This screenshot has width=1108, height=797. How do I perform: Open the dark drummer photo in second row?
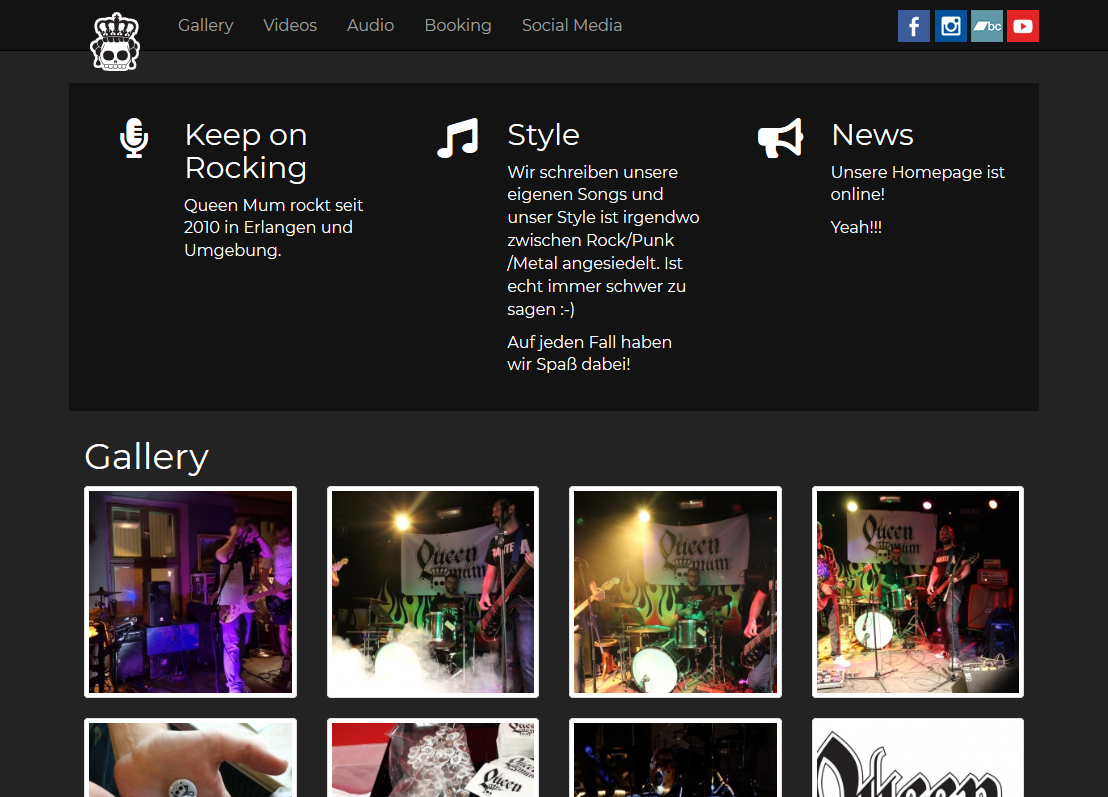(x=676, y=757)
